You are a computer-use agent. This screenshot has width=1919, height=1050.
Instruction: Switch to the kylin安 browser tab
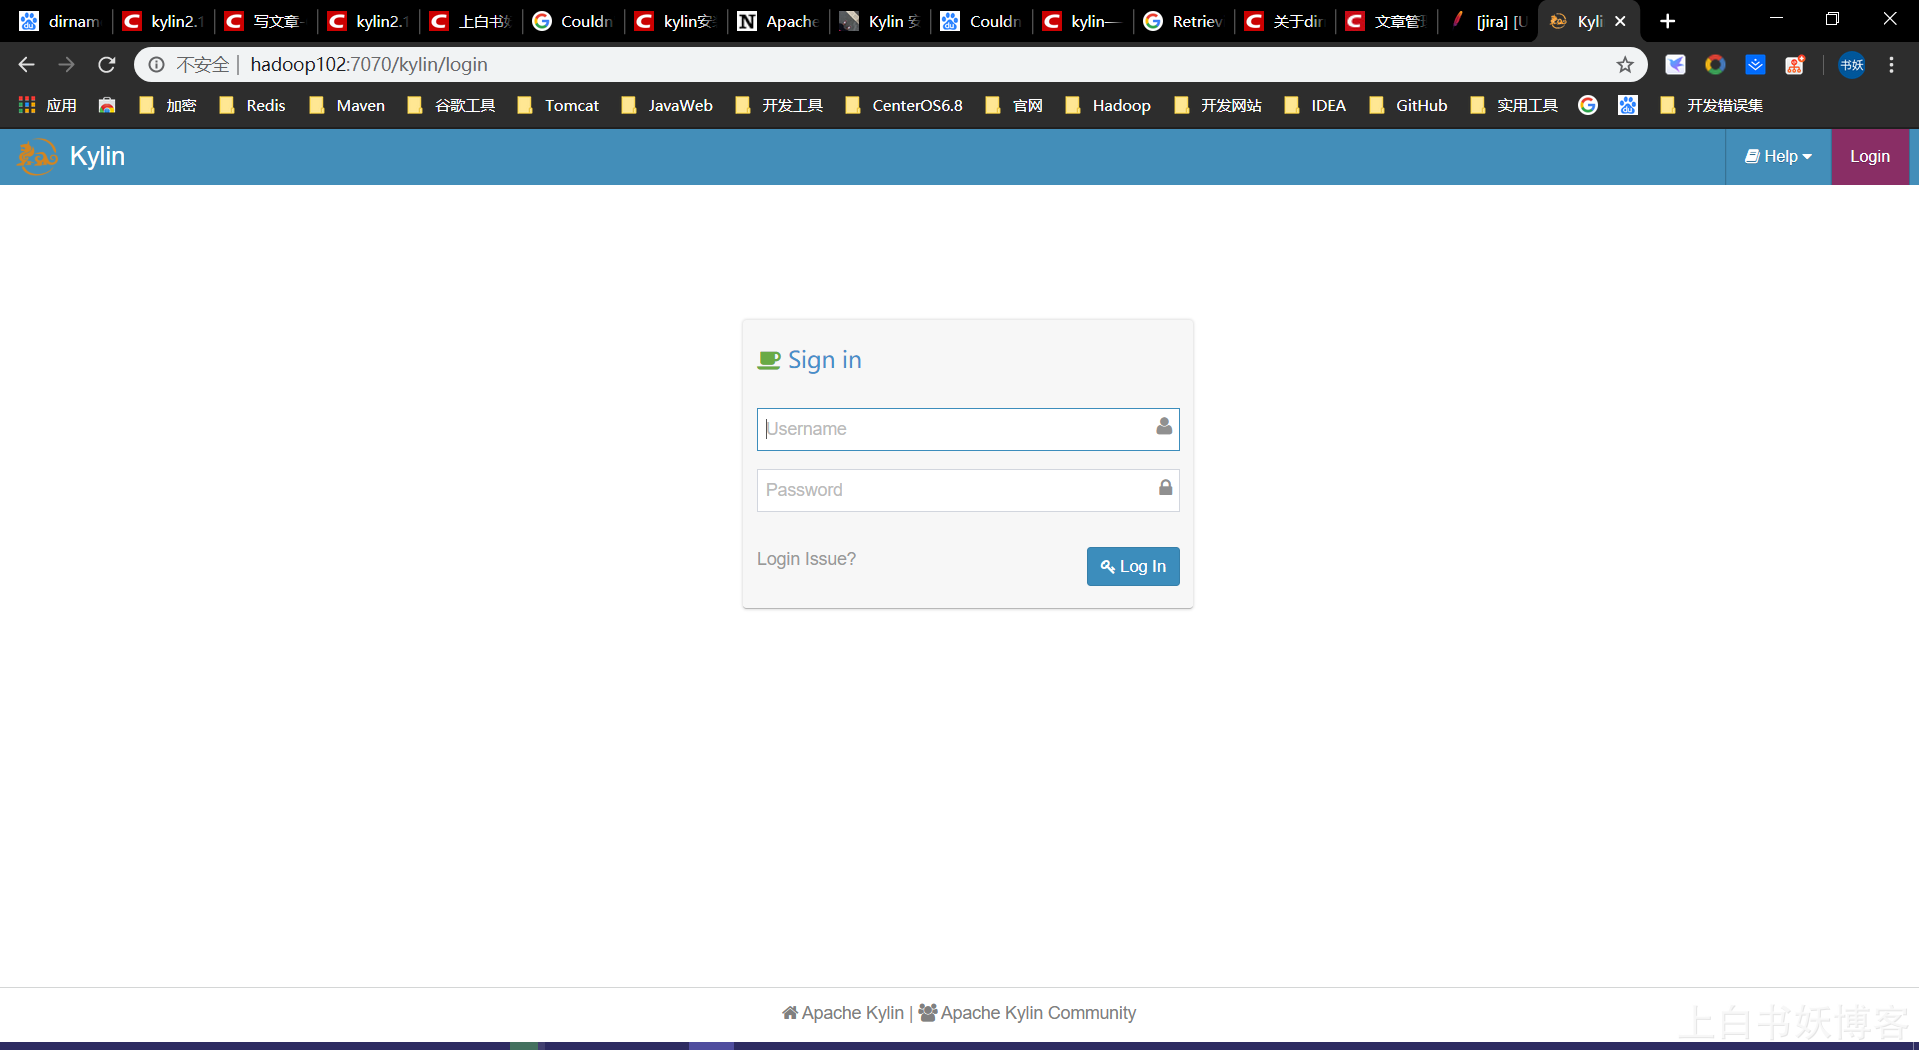tap(676, 21)
